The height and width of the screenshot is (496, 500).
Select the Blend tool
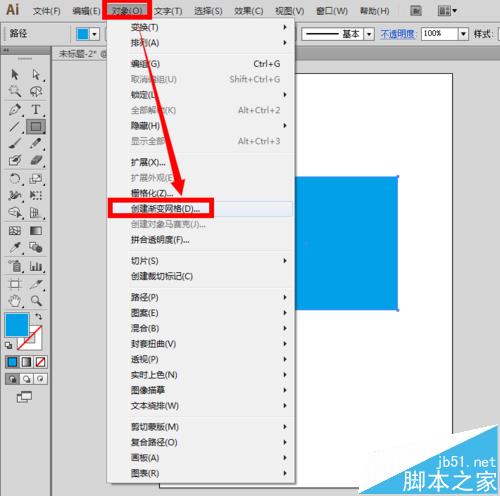point(36,247)
